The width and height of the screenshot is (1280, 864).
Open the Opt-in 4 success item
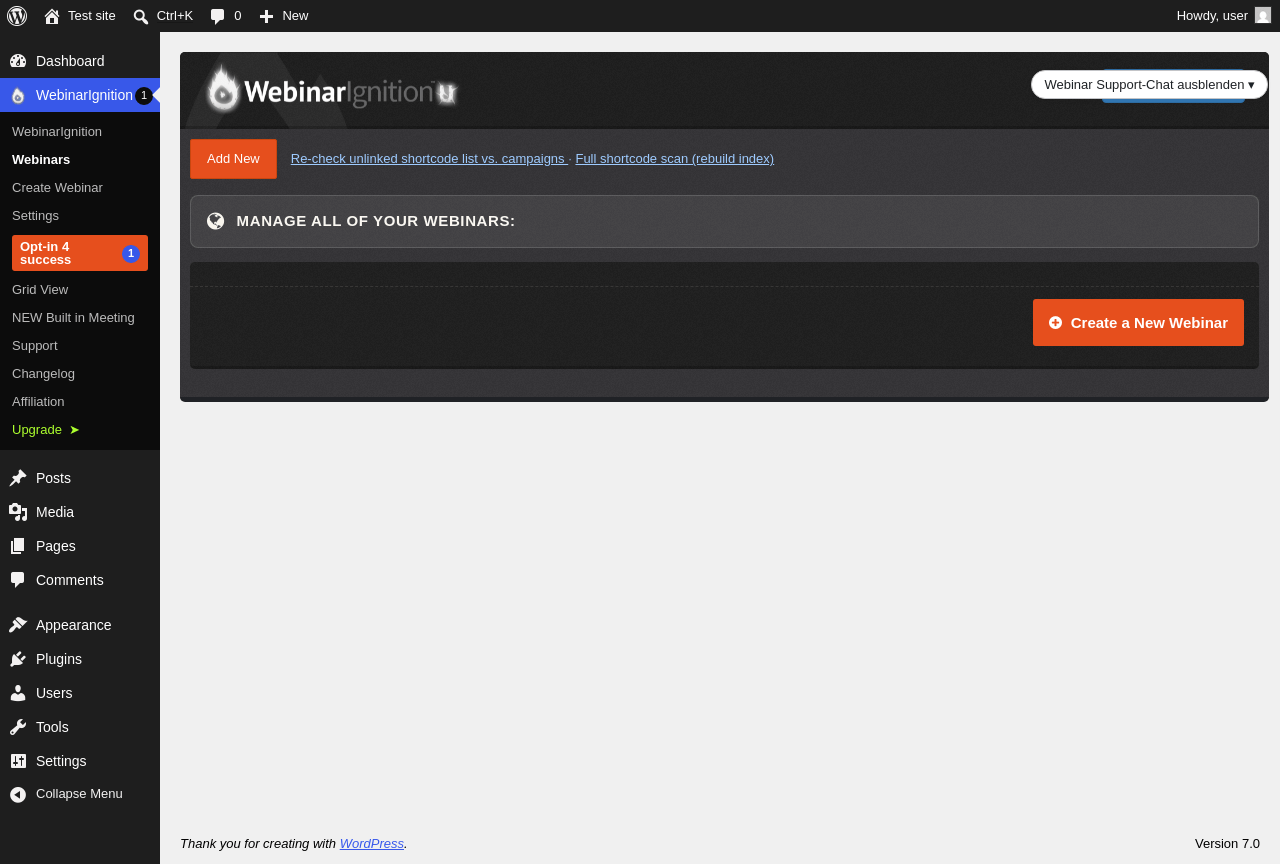[80, 253]
